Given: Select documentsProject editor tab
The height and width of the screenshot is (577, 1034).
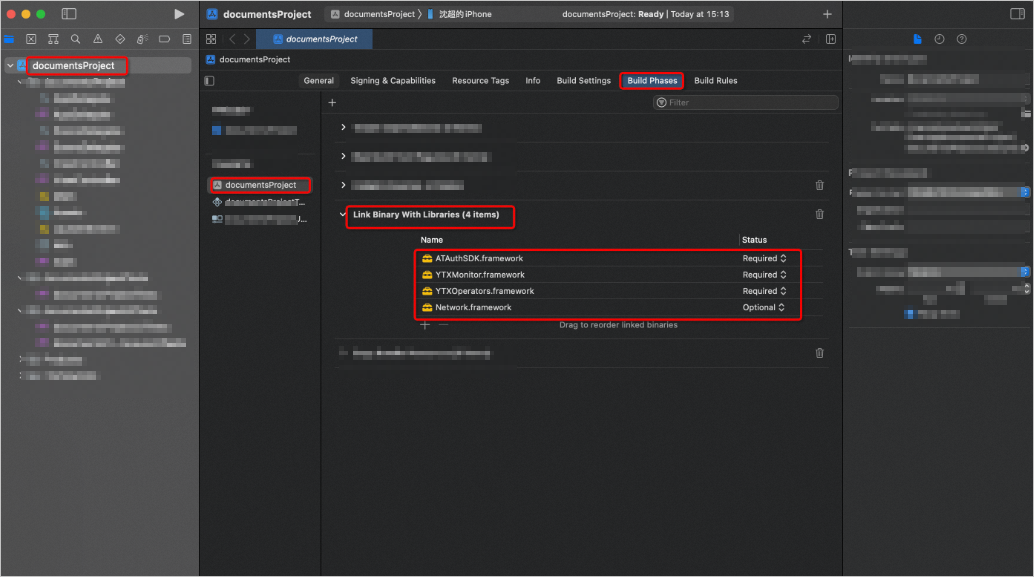Looking at the screenshot, I should click(315, 39).
